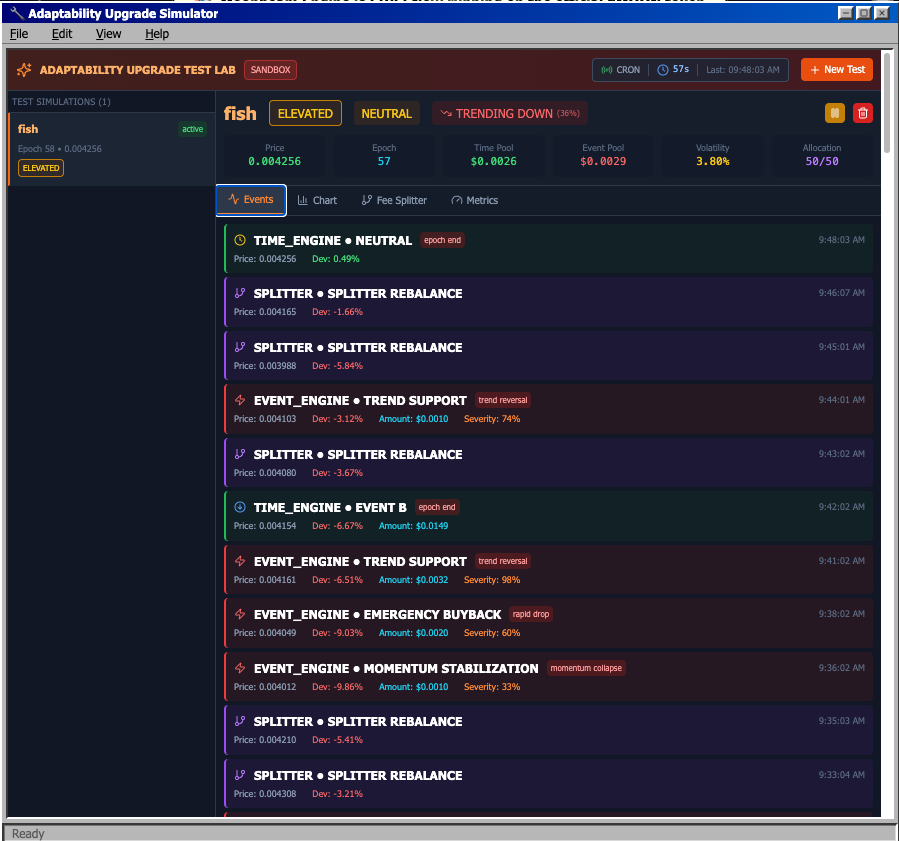
Task: Click the Ready status bar text
Action: pyautogui.click(x=28, y=834)
